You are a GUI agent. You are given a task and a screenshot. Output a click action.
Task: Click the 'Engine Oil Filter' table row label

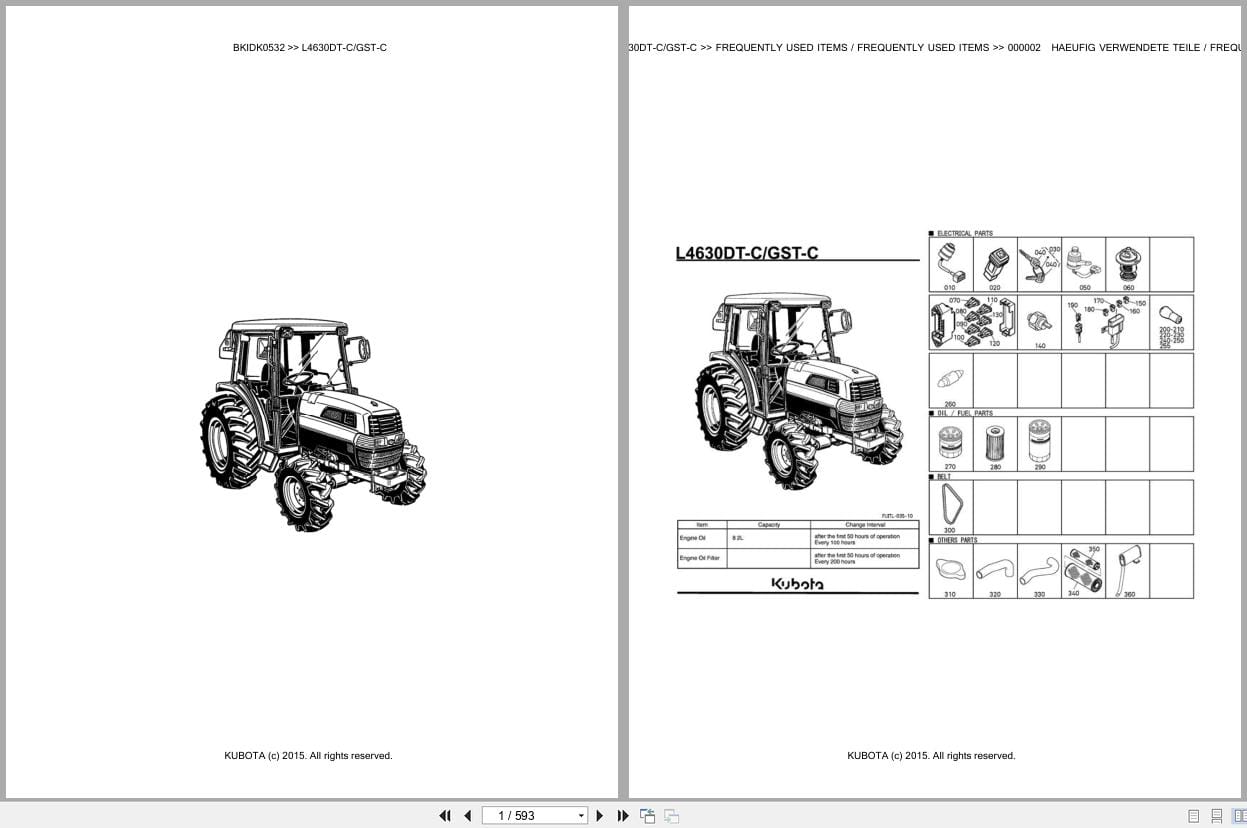tap(700, 558)
